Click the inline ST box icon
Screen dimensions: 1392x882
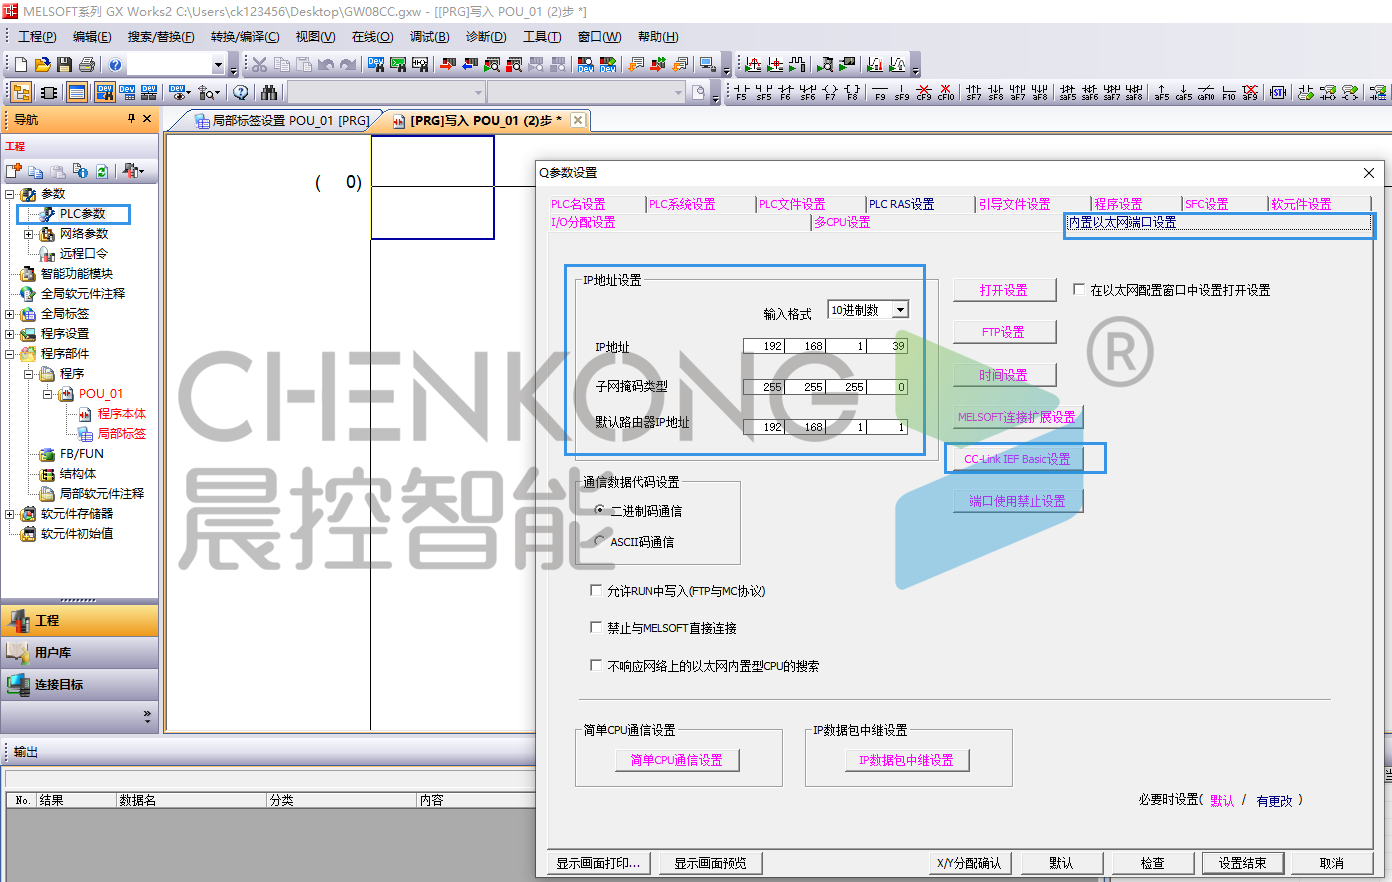[1278, 93]
